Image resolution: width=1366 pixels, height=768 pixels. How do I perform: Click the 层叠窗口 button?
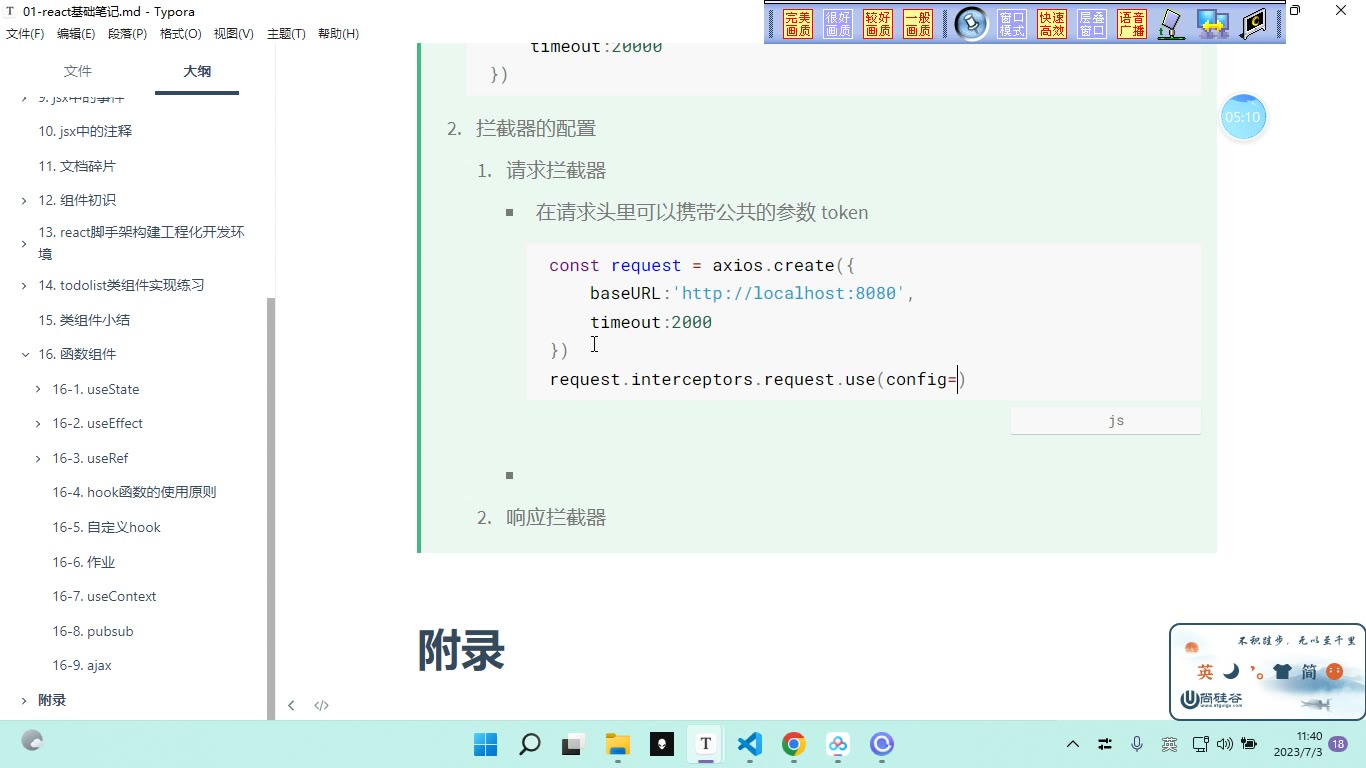point(1092,24)
